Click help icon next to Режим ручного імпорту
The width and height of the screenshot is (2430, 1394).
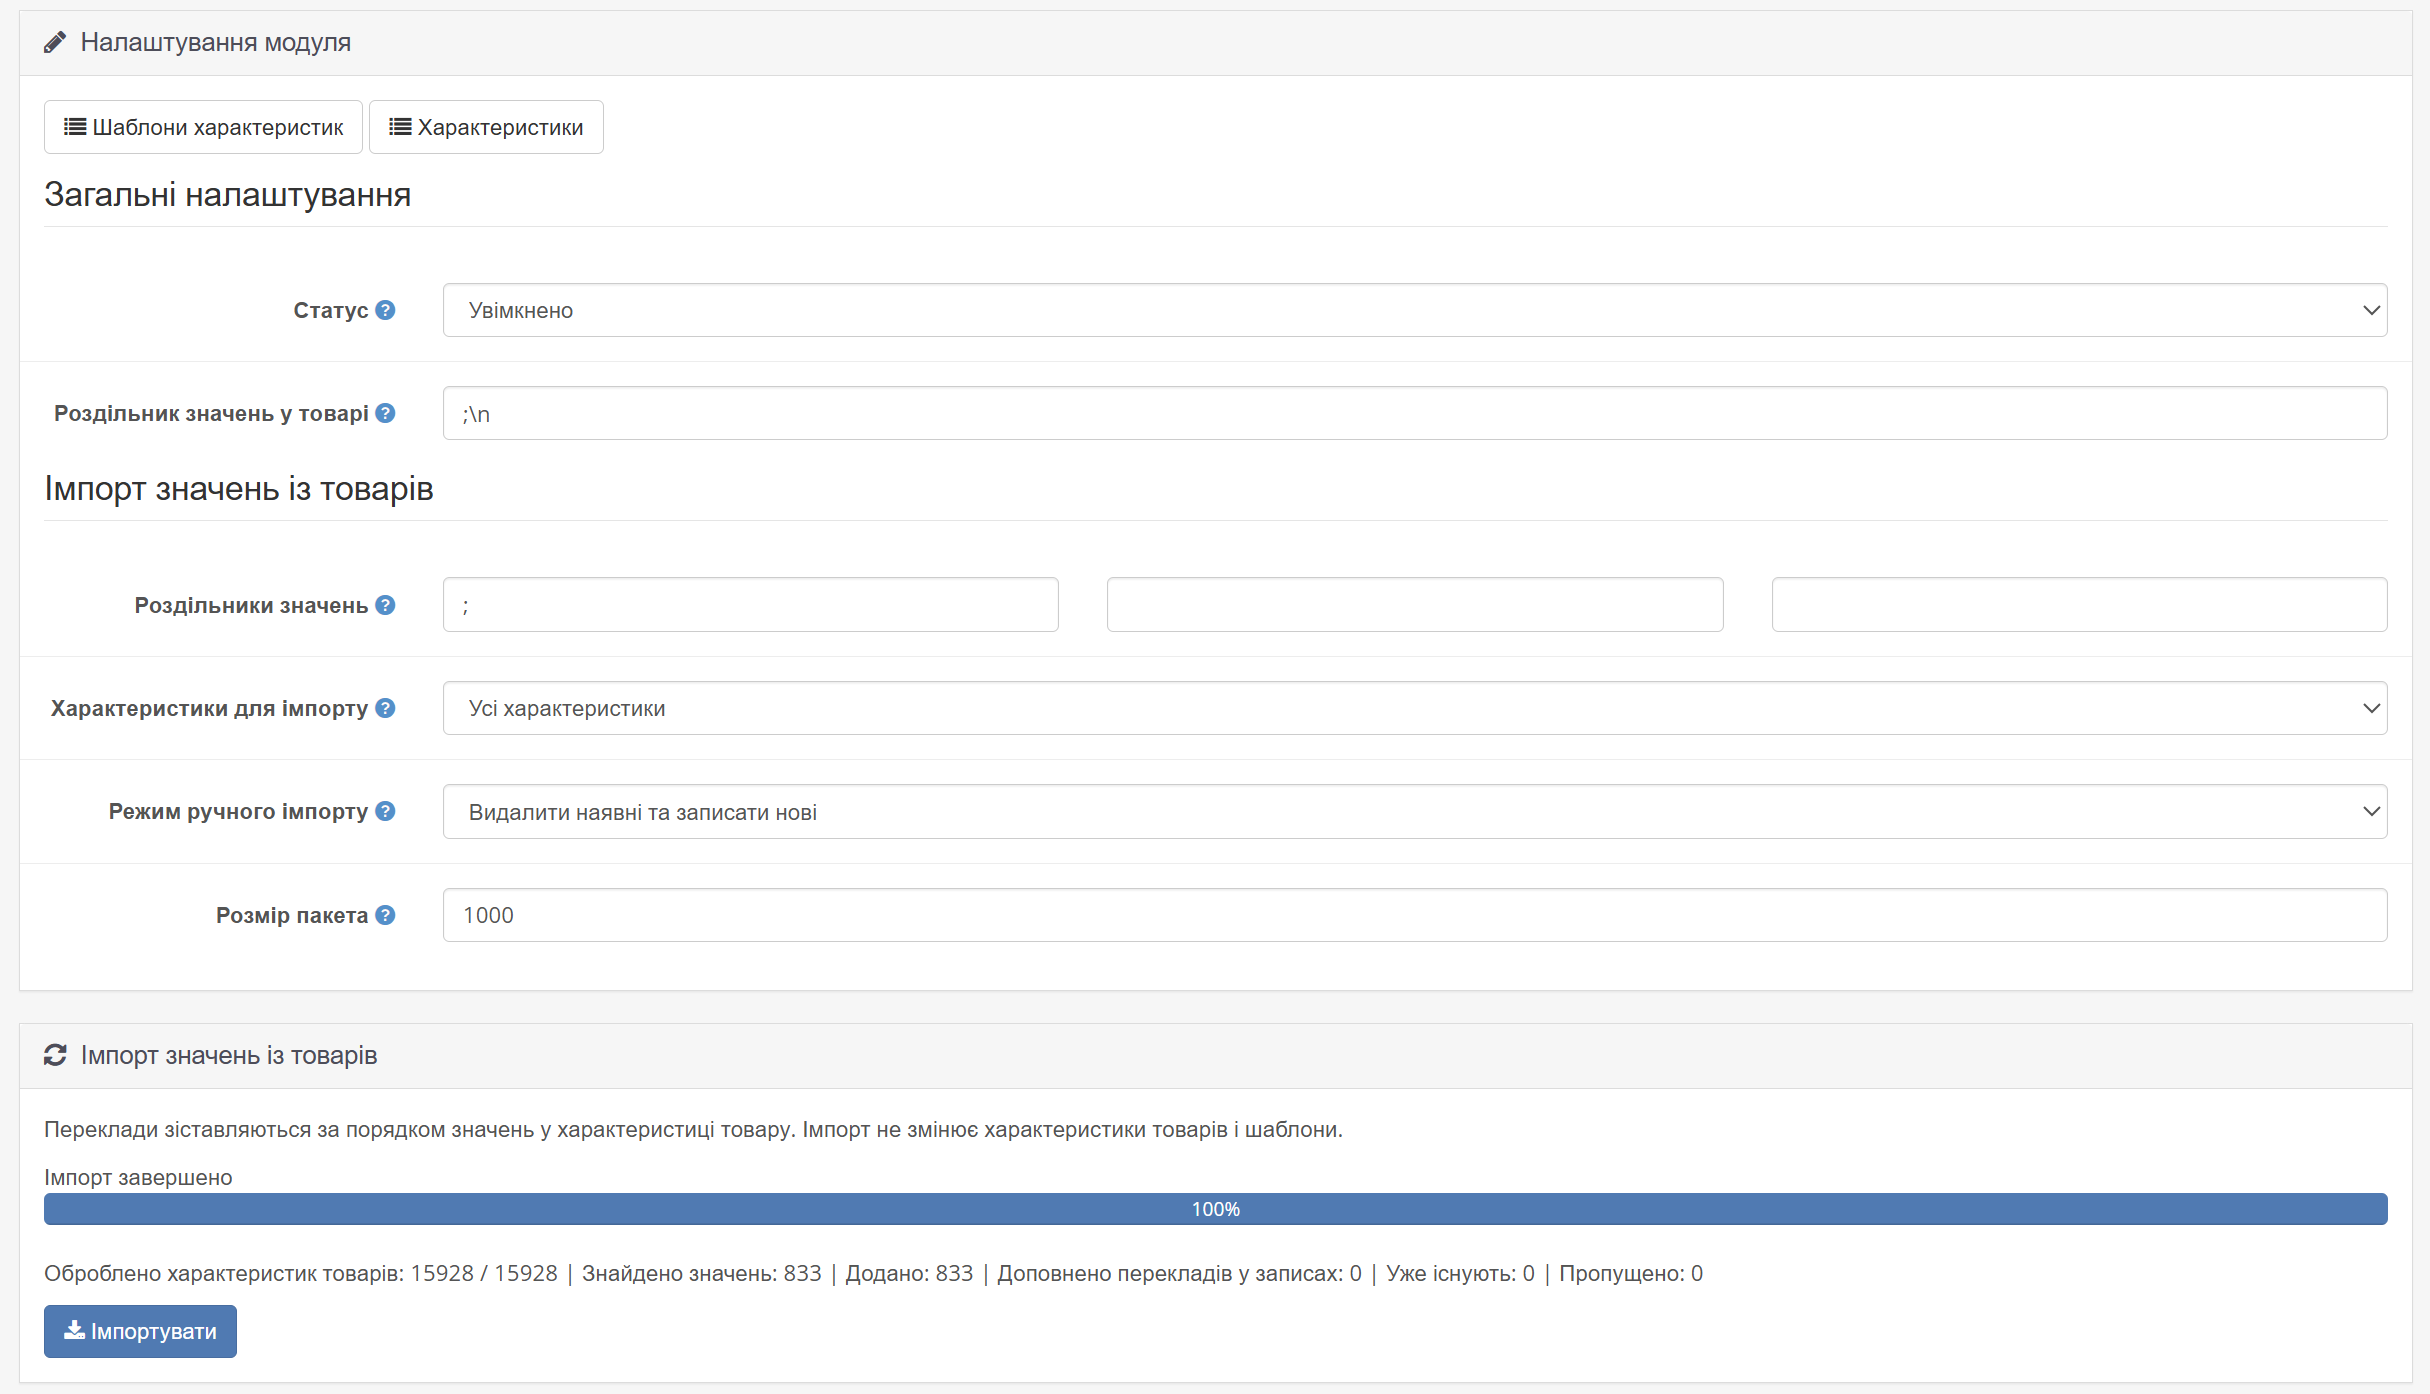pyautogui.click(x=385, y=811)
